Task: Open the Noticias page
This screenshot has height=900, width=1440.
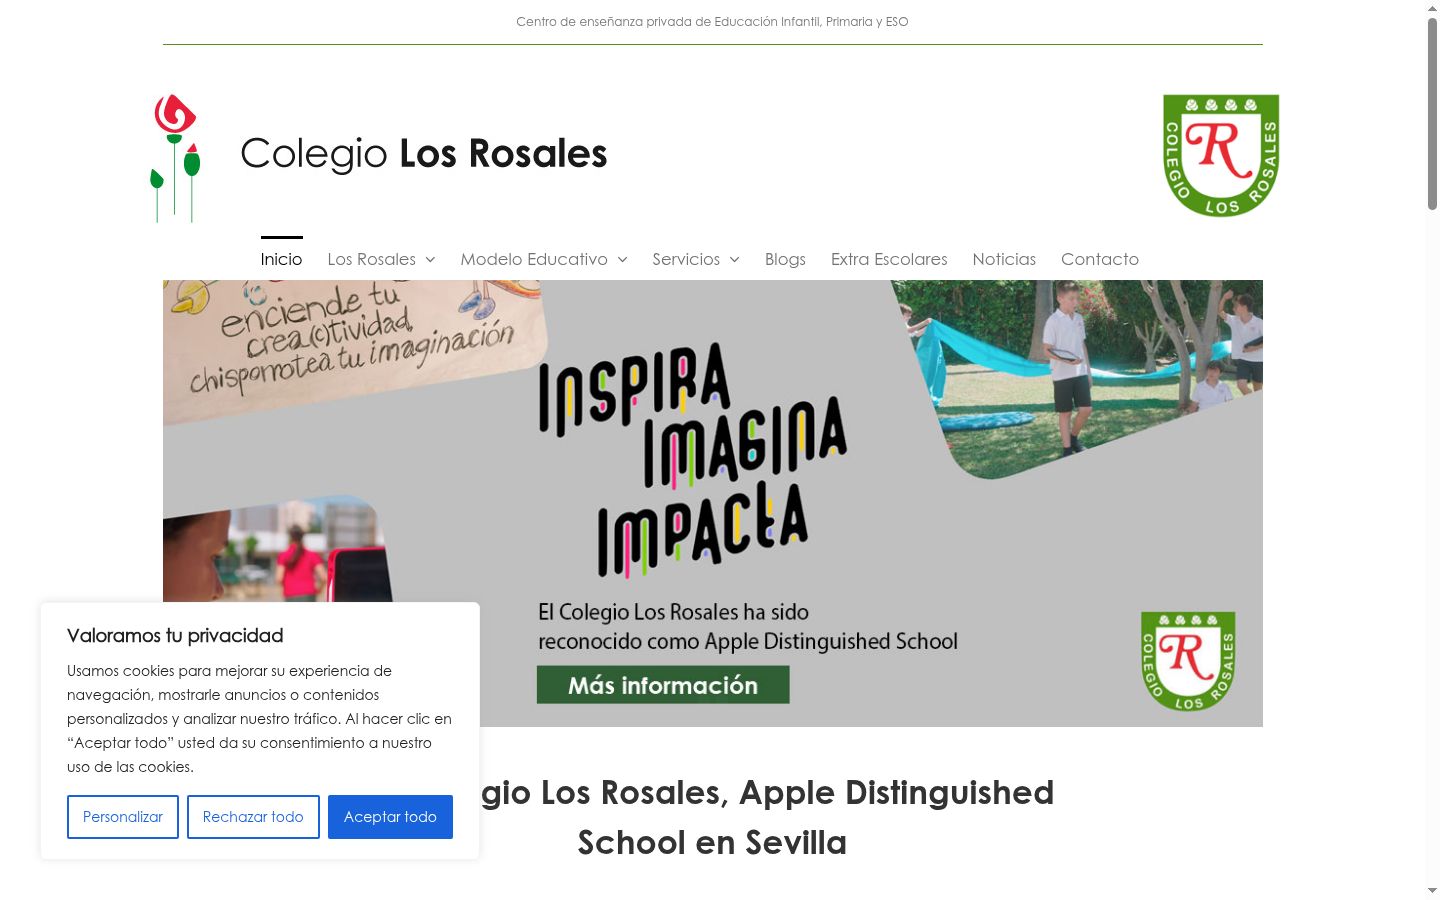Action: (1004, 259)
